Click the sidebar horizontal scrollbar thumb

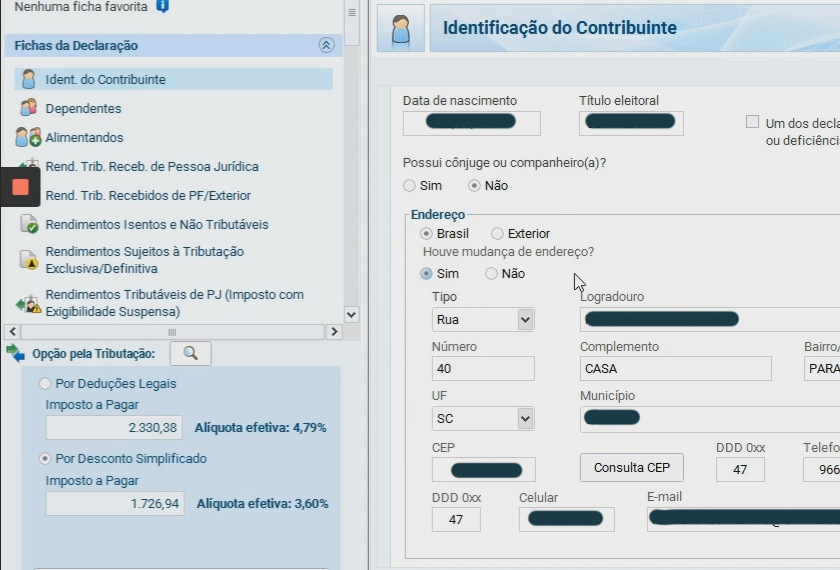171,332
